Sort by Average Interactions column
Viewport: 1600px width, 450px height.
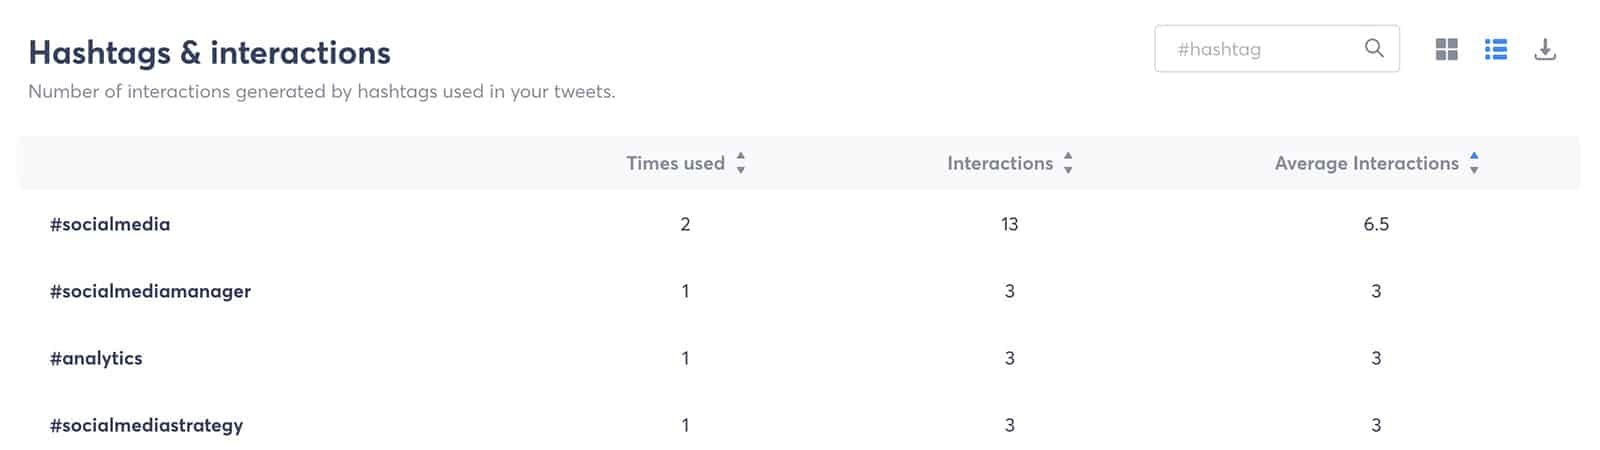(1366, 163)
